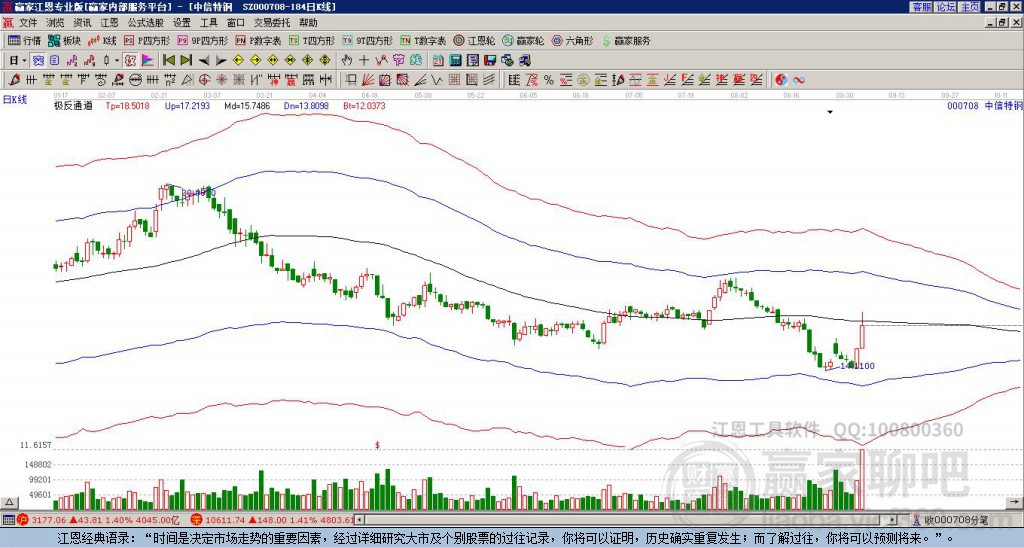
Task: Click the gold 金 circle icon
Action: (x=582, y=80)
